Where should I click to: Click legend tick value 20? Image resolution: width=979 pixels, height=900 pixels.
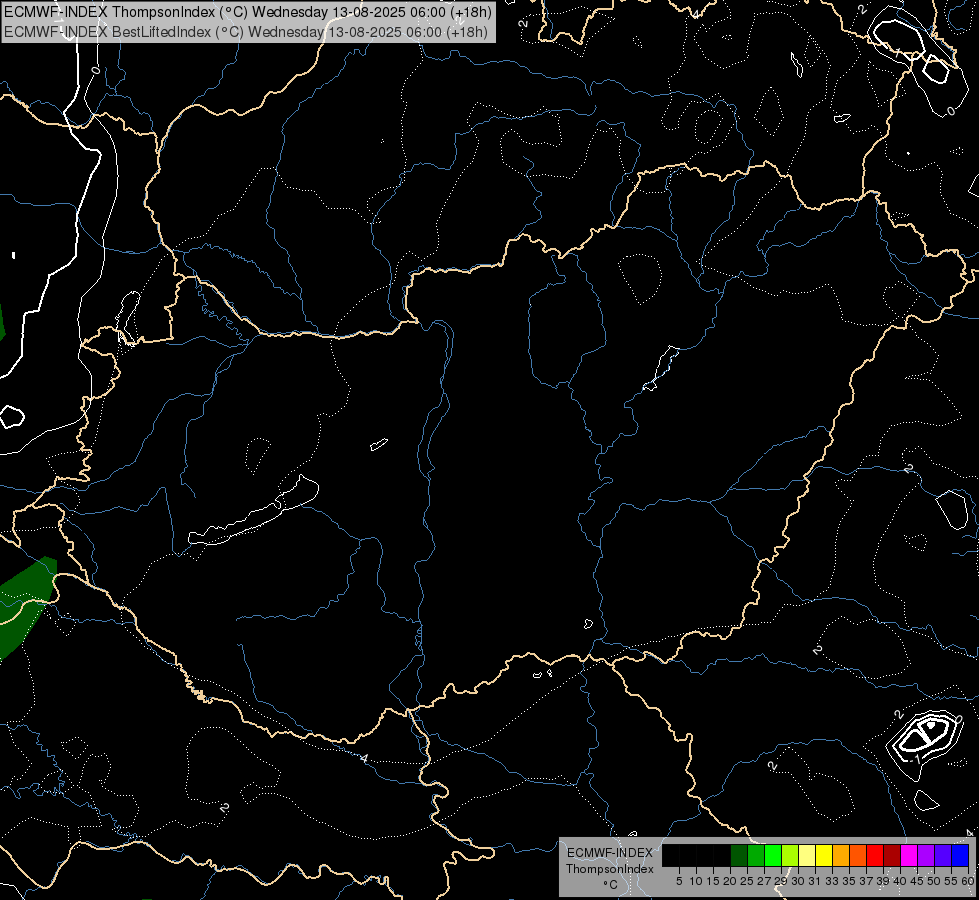pos(730,881)
